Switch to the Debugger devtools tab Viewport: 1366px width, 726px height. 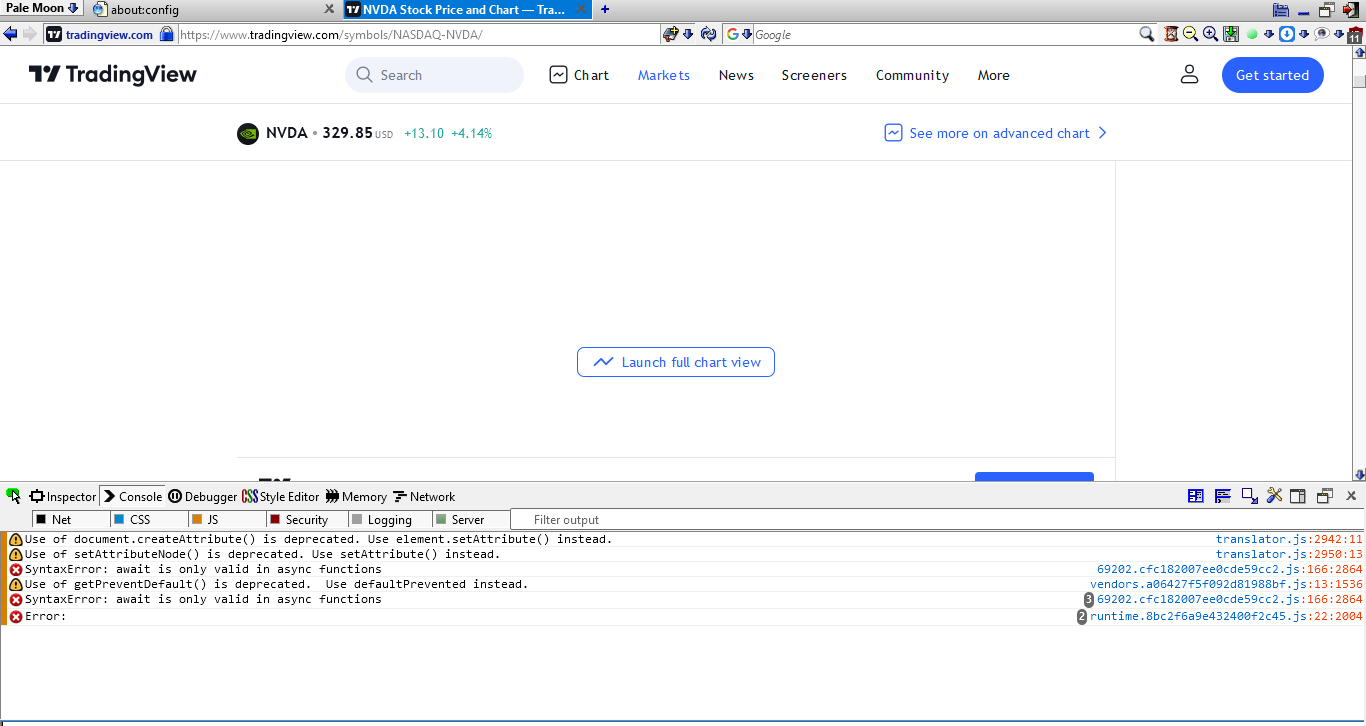[202, 496]
